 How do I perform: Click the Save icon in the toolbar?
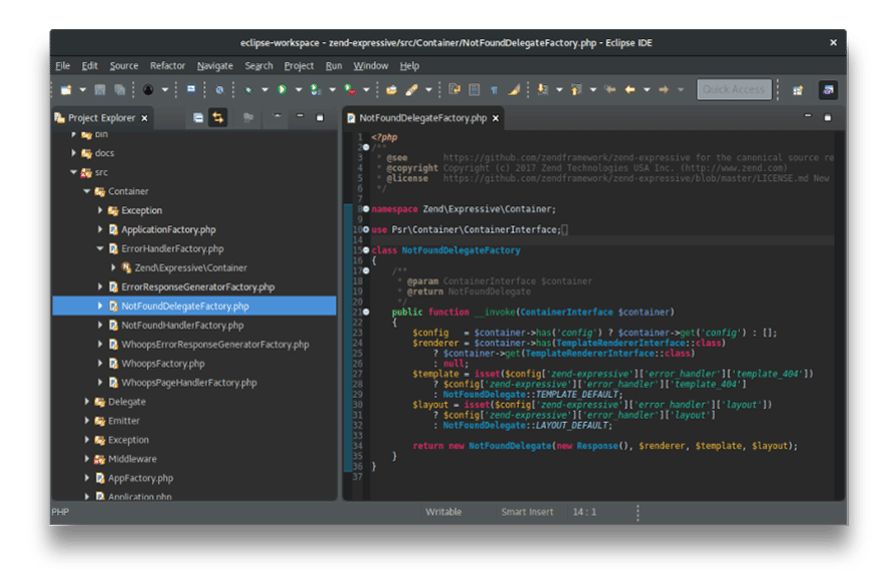coord(99,89)
